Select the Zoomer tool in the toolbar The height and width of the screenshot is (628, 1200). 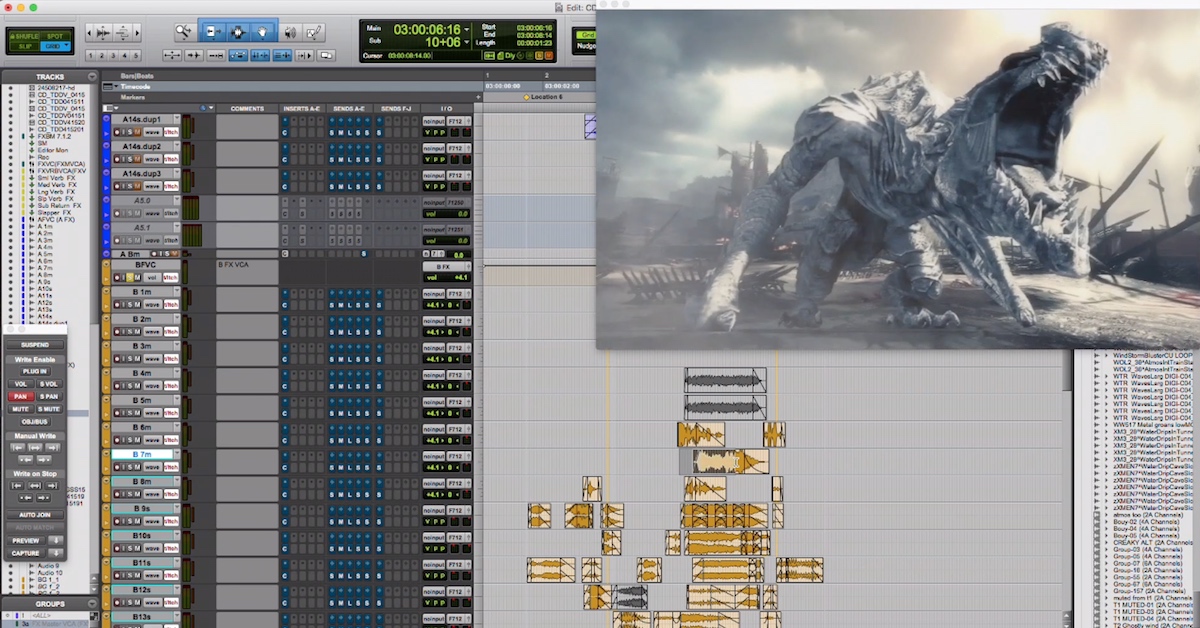[184, 32]
